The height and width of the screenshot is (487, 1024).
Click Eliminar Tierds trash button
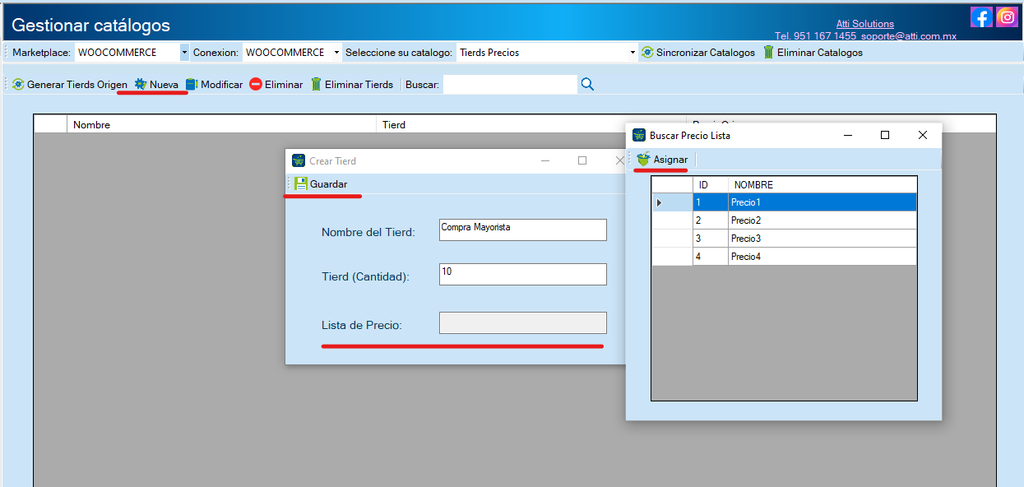tap(352, 84)
